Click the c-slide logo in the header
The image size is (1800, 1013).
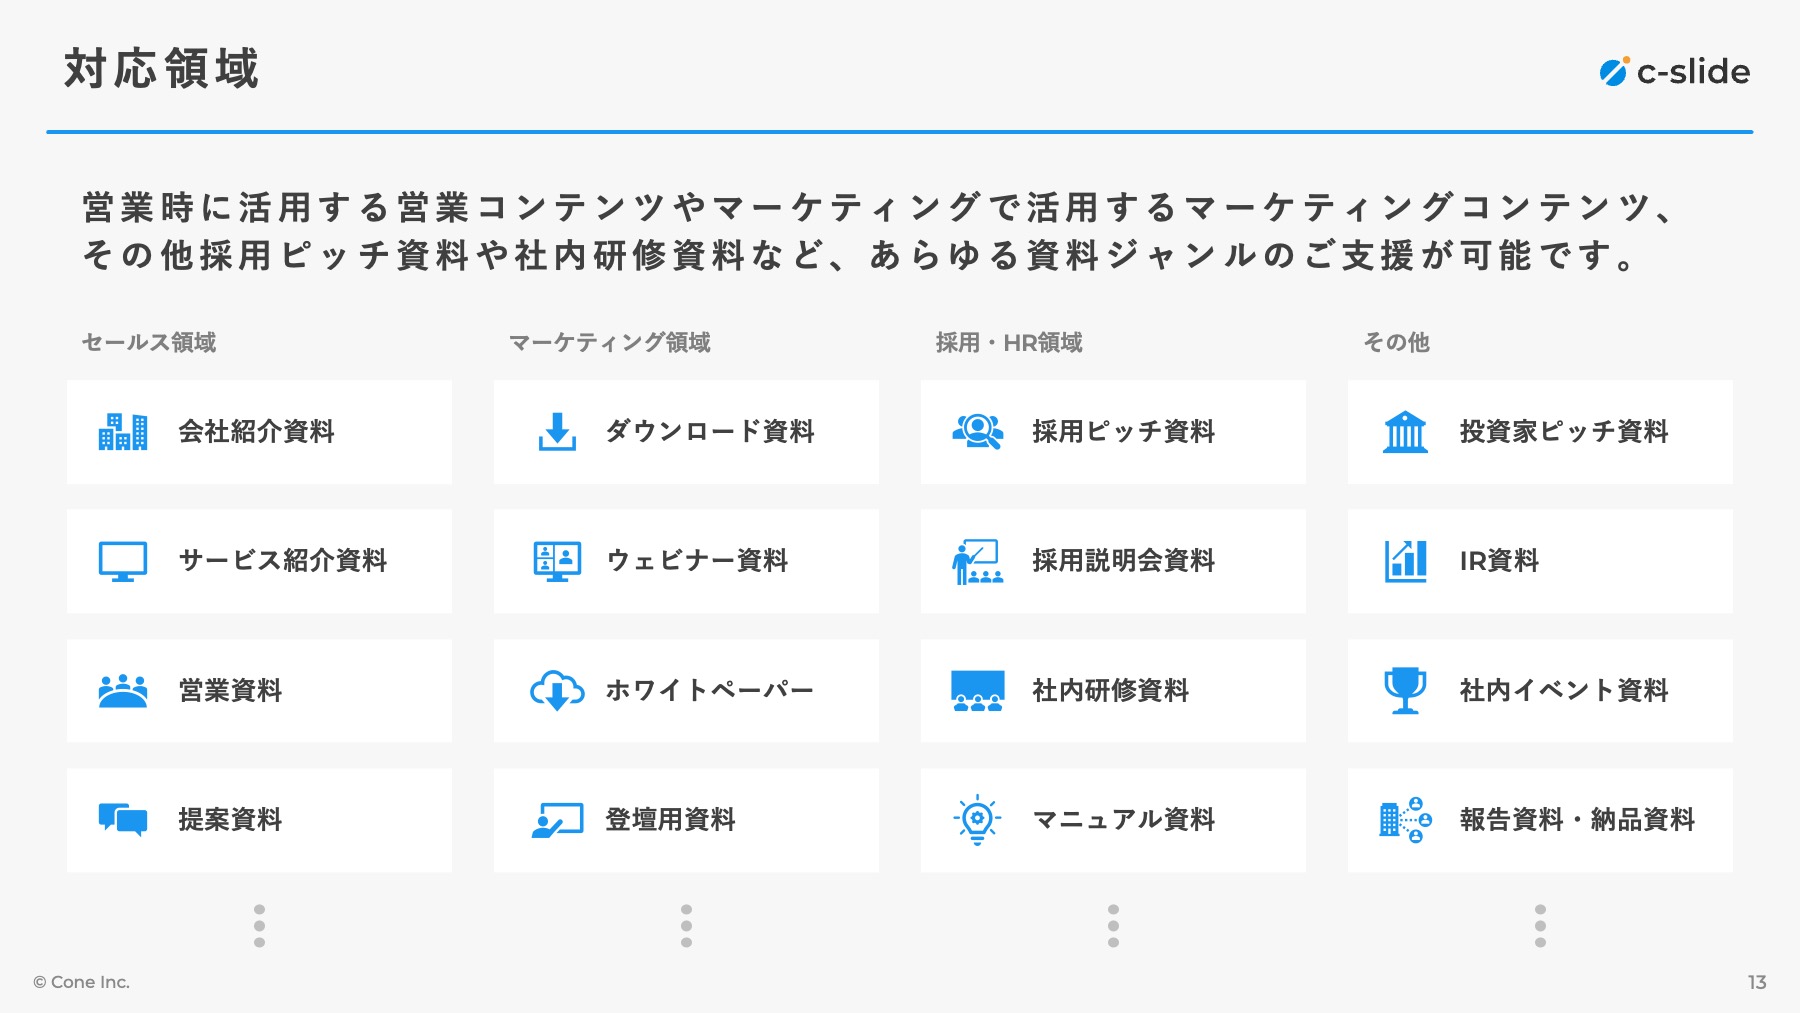click(1674, 72)
